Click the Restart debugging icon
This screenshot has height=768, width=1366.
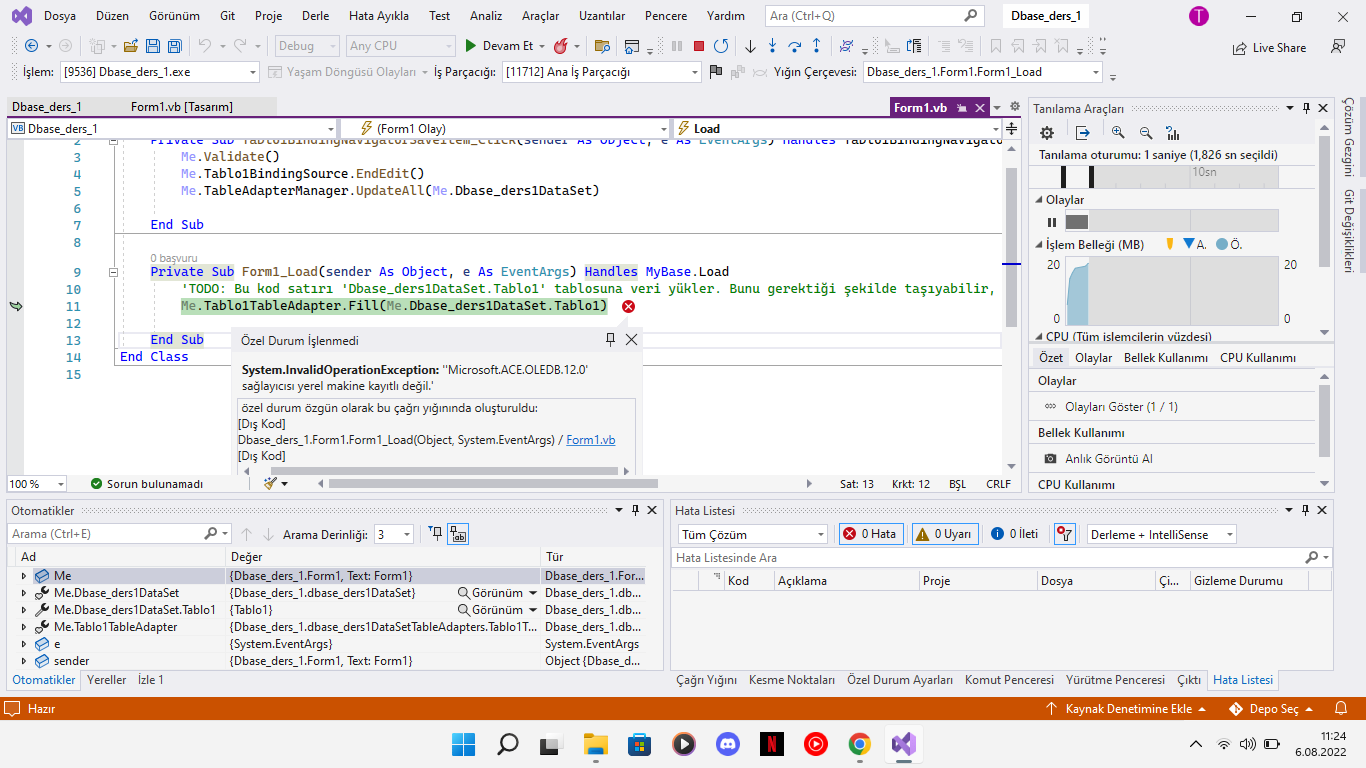721,46
